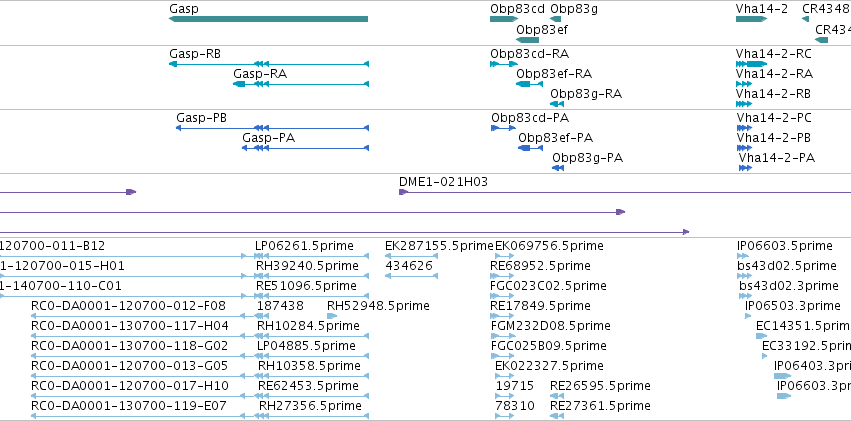This screenshot has width=851, height=421.
Task: Click the Obp83g-PA protein label
Action: point(588,158)
